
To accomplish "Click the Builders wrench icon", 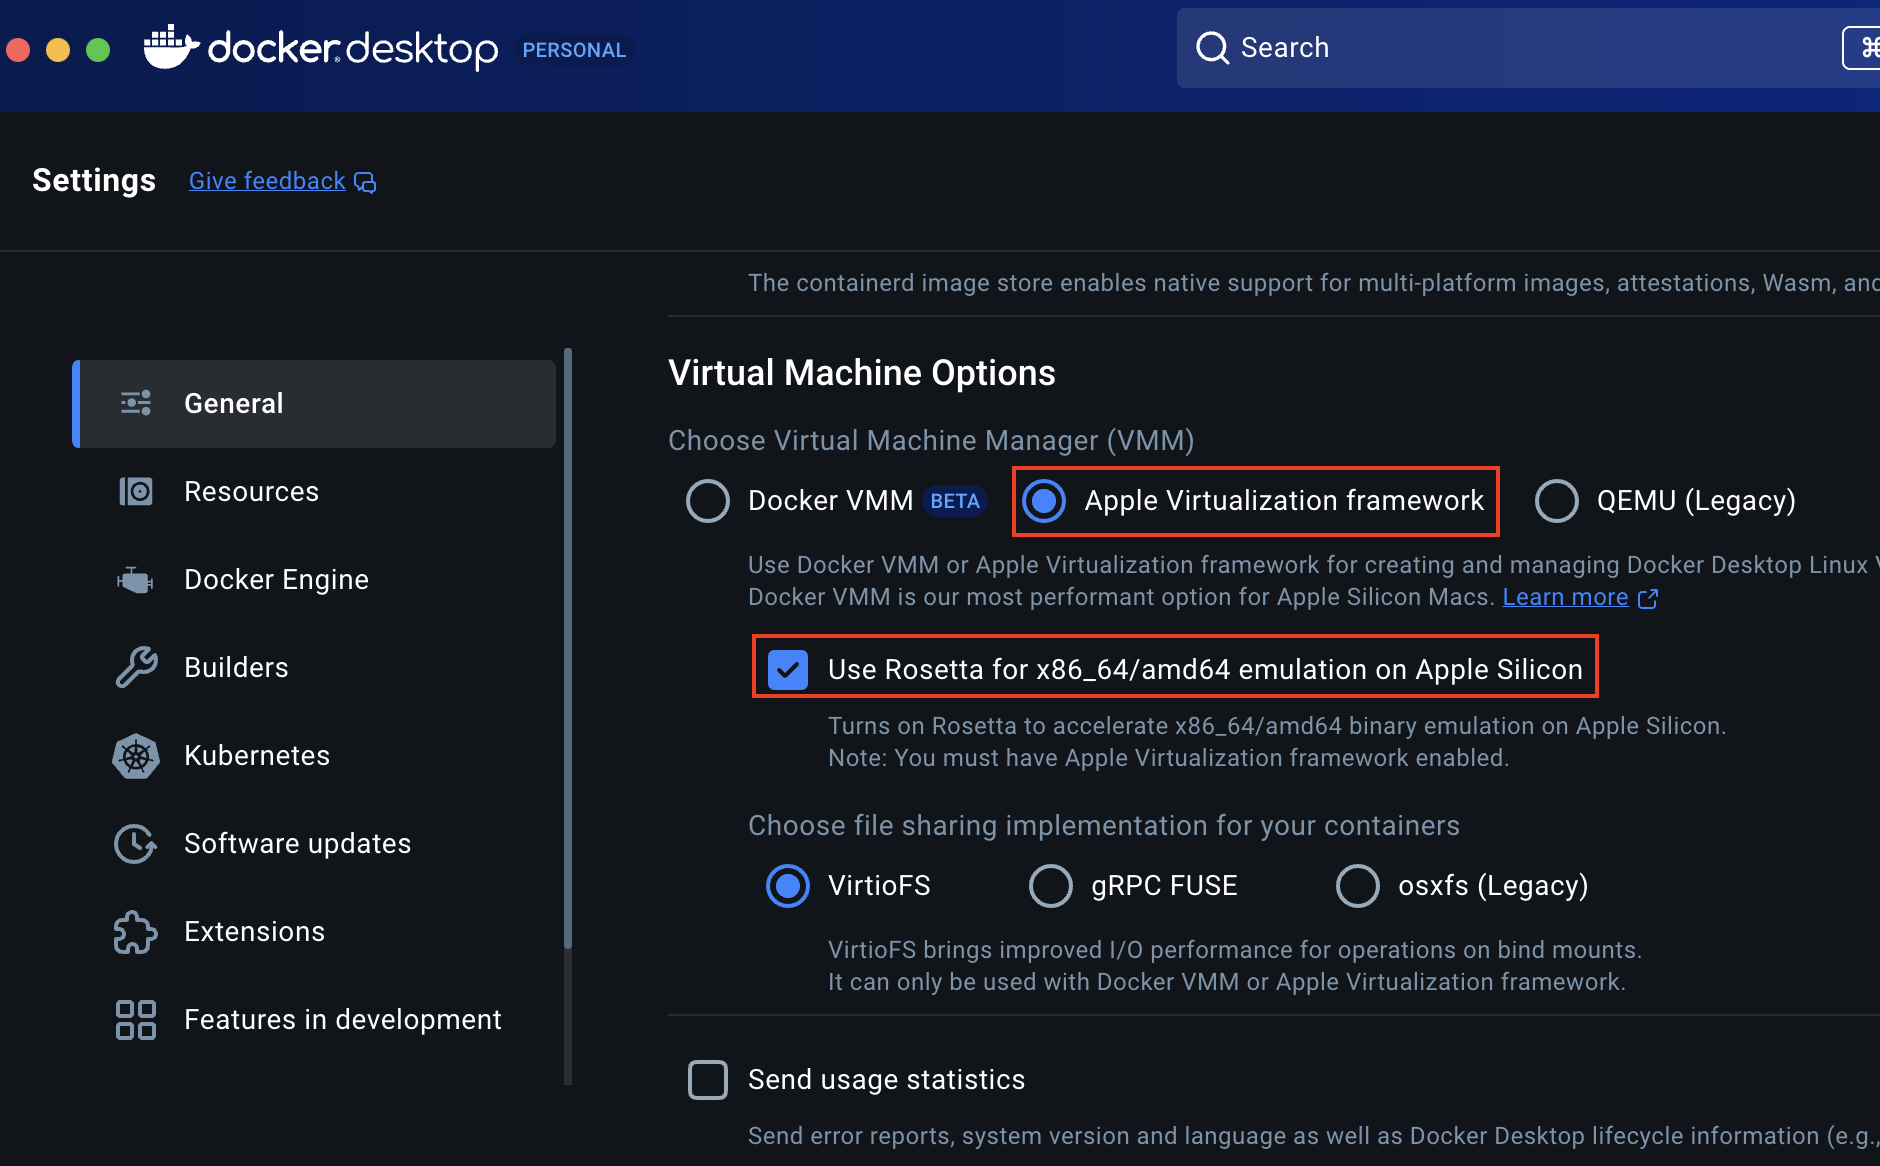I will tap(136, 667).
